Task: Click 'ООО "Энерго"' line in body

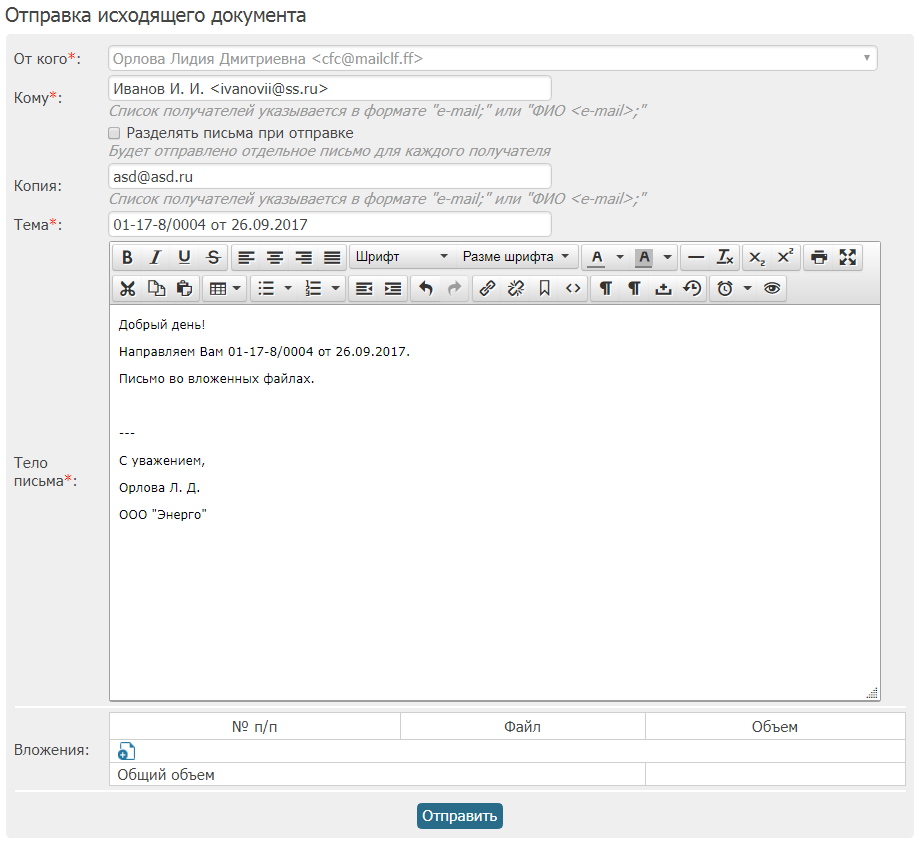Action: point(163,515)
